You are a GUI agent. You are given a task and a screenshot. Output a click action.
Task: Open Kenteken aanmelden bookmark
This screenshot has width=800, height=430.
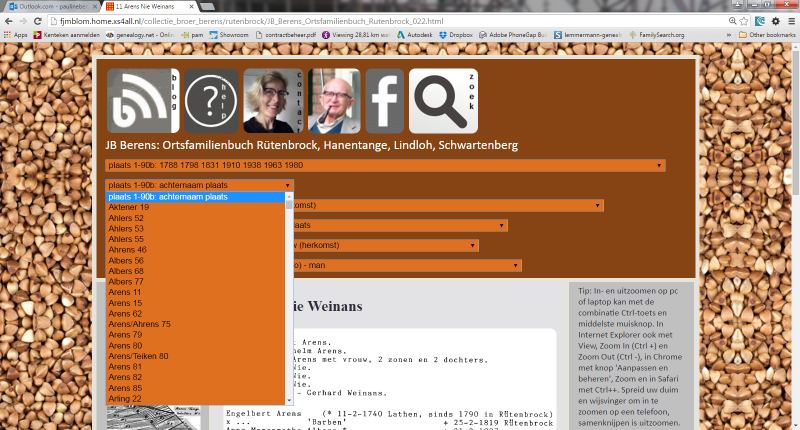(x=67, y=35)
